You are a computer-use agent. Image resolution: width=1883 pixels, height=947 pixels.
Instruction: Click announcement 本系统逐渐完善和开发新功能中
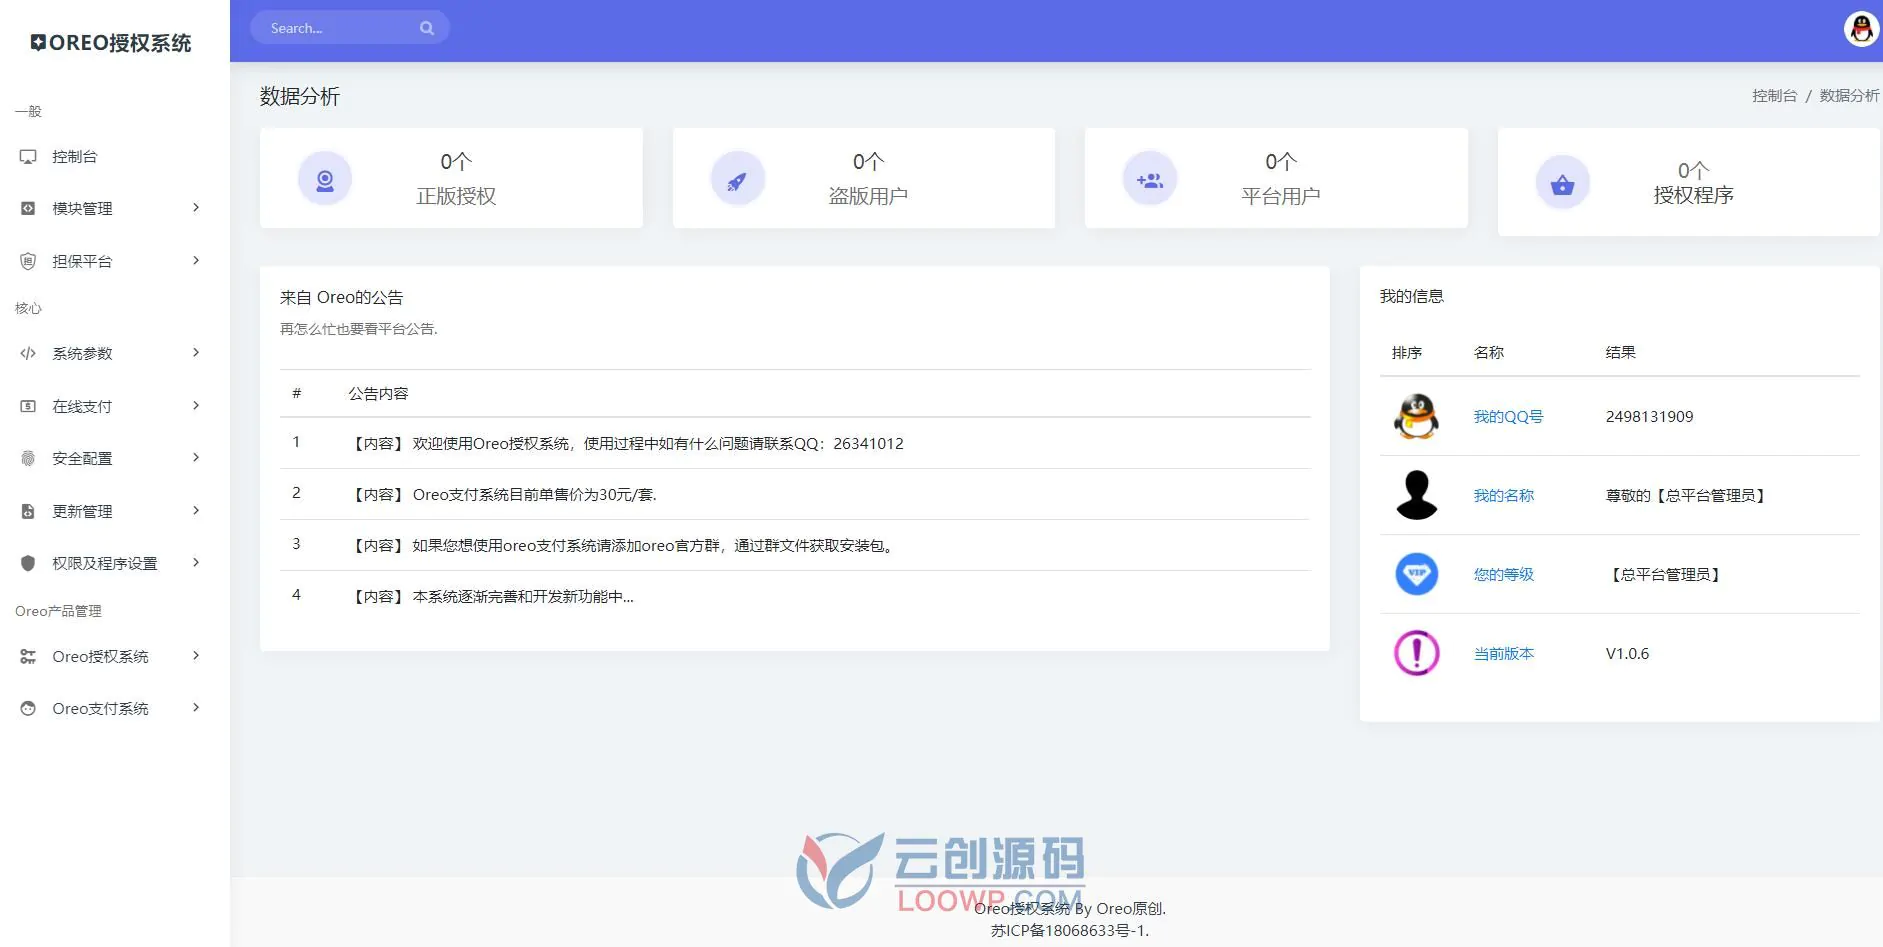[x=795, y=596]
